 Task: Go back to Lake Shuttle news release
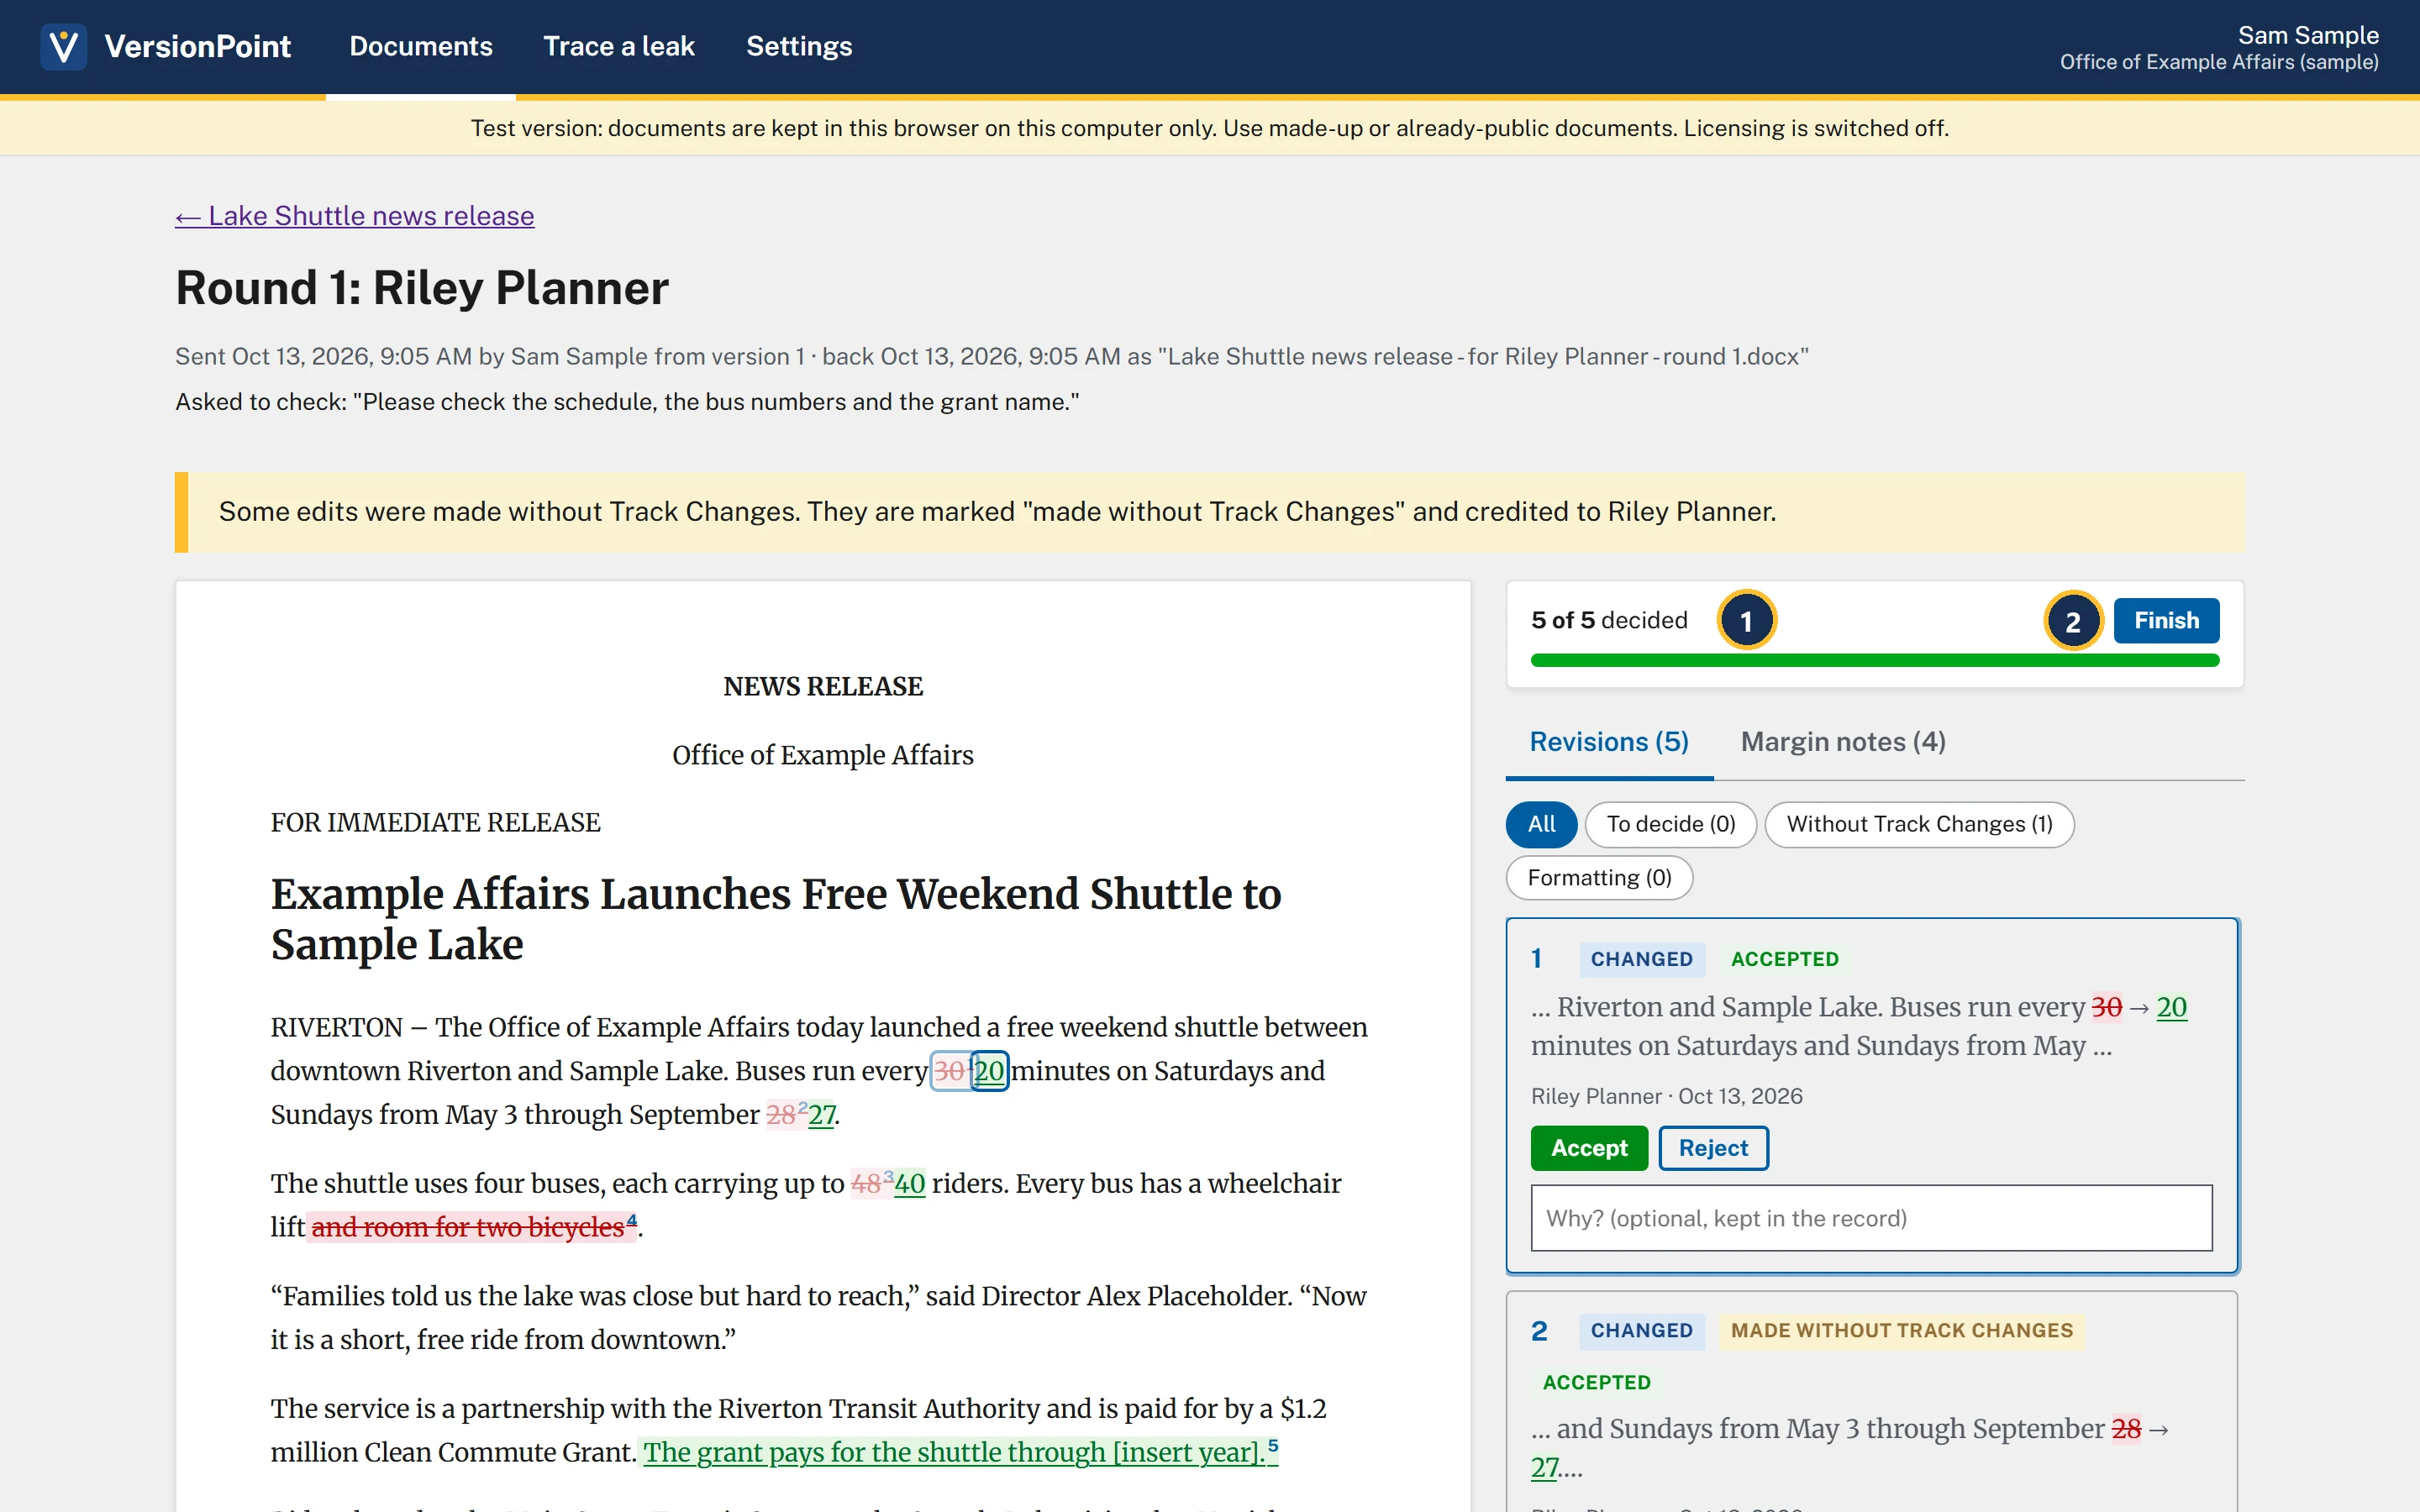[x=354, y=216]
